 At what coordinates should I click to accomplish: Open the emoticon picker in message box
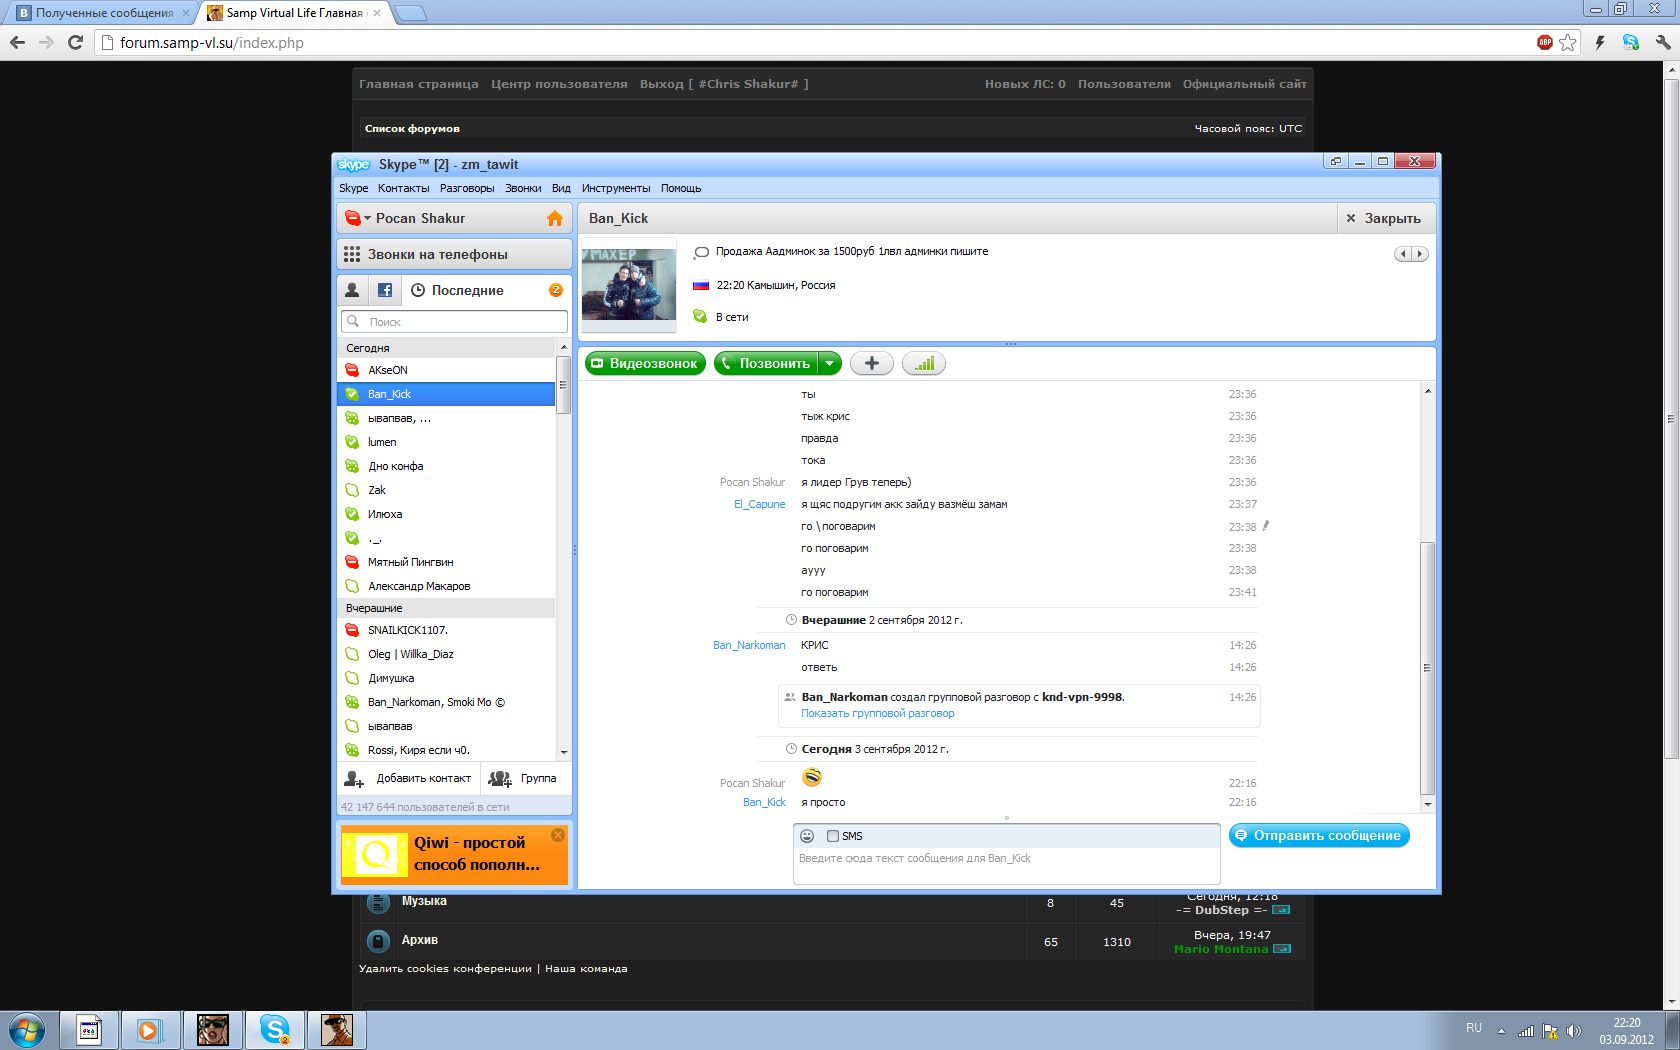point(807,836)
